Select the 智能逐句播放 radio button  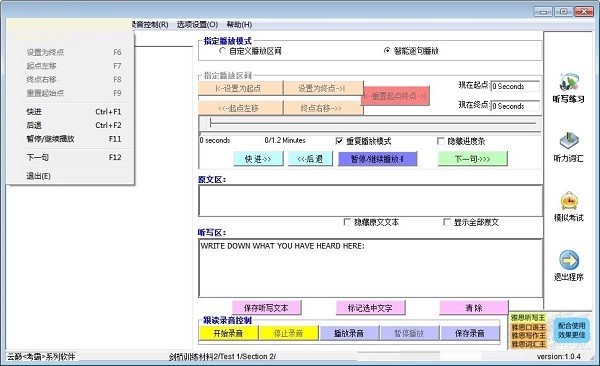pyautogui.click(x=387, y=51)
